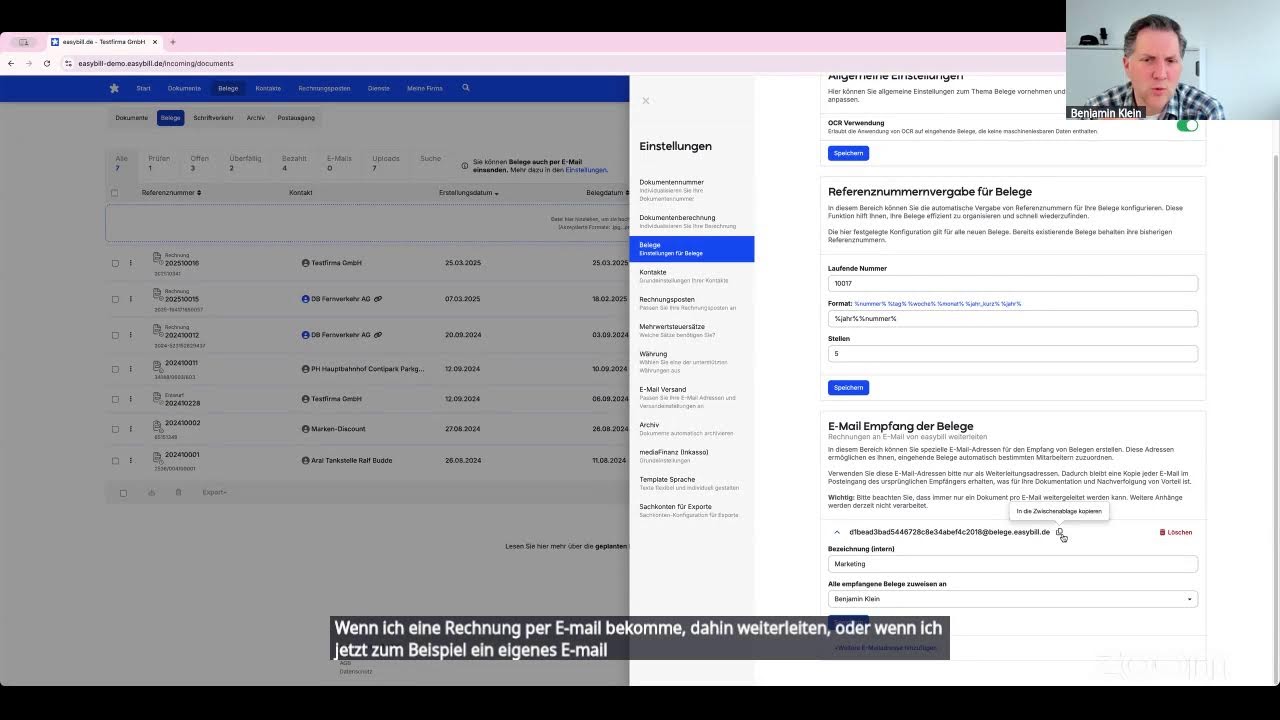Open Dokumentennummer settings section
Viewport: 1280px width, 720px height.
pos(692,190)
